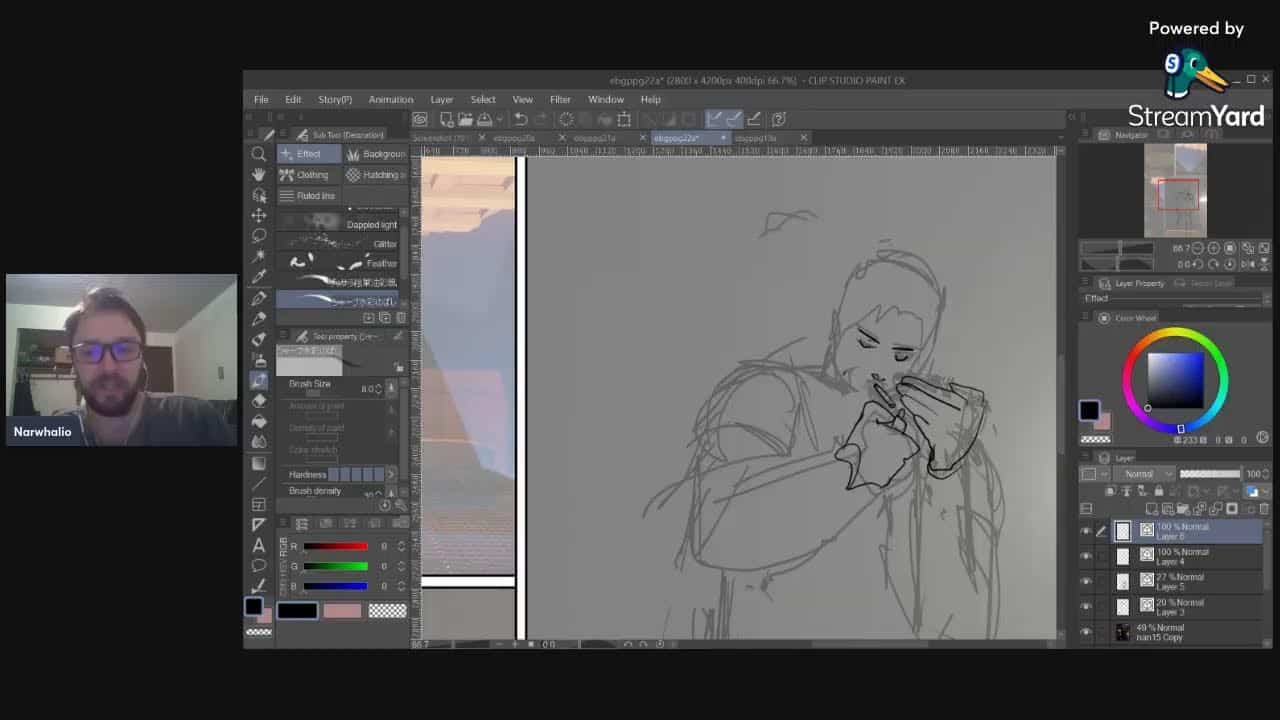The image size is (1280, 720).
Task: Click the Undo arrow in toolbar
Action: pos(521,119)
